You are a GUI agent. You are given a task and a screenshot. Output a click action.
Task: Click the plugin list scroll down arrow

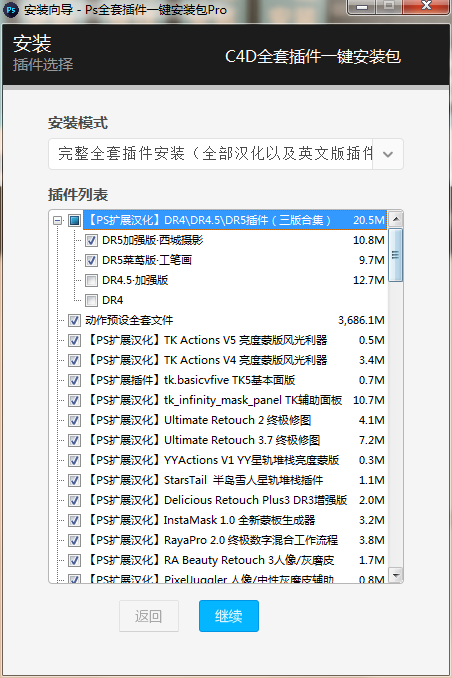click(x=396, y=575)
